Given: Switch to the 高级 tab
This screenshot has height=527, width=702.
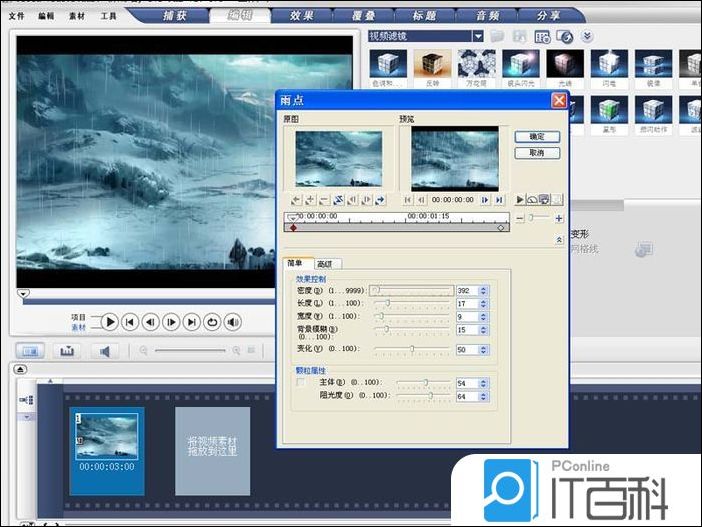Looking at the screenshot, I should pos(326,263).
